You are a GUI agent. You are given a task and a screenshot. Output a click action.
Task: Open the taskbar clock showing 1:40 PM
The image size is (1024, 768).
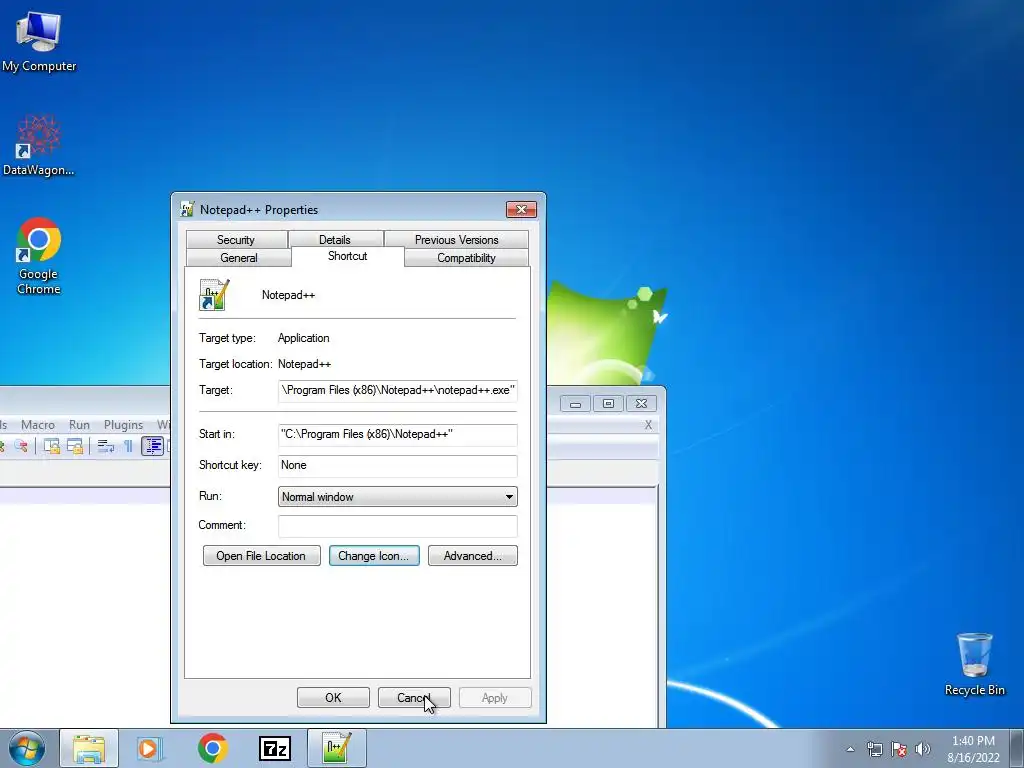[x=973, y=749]
